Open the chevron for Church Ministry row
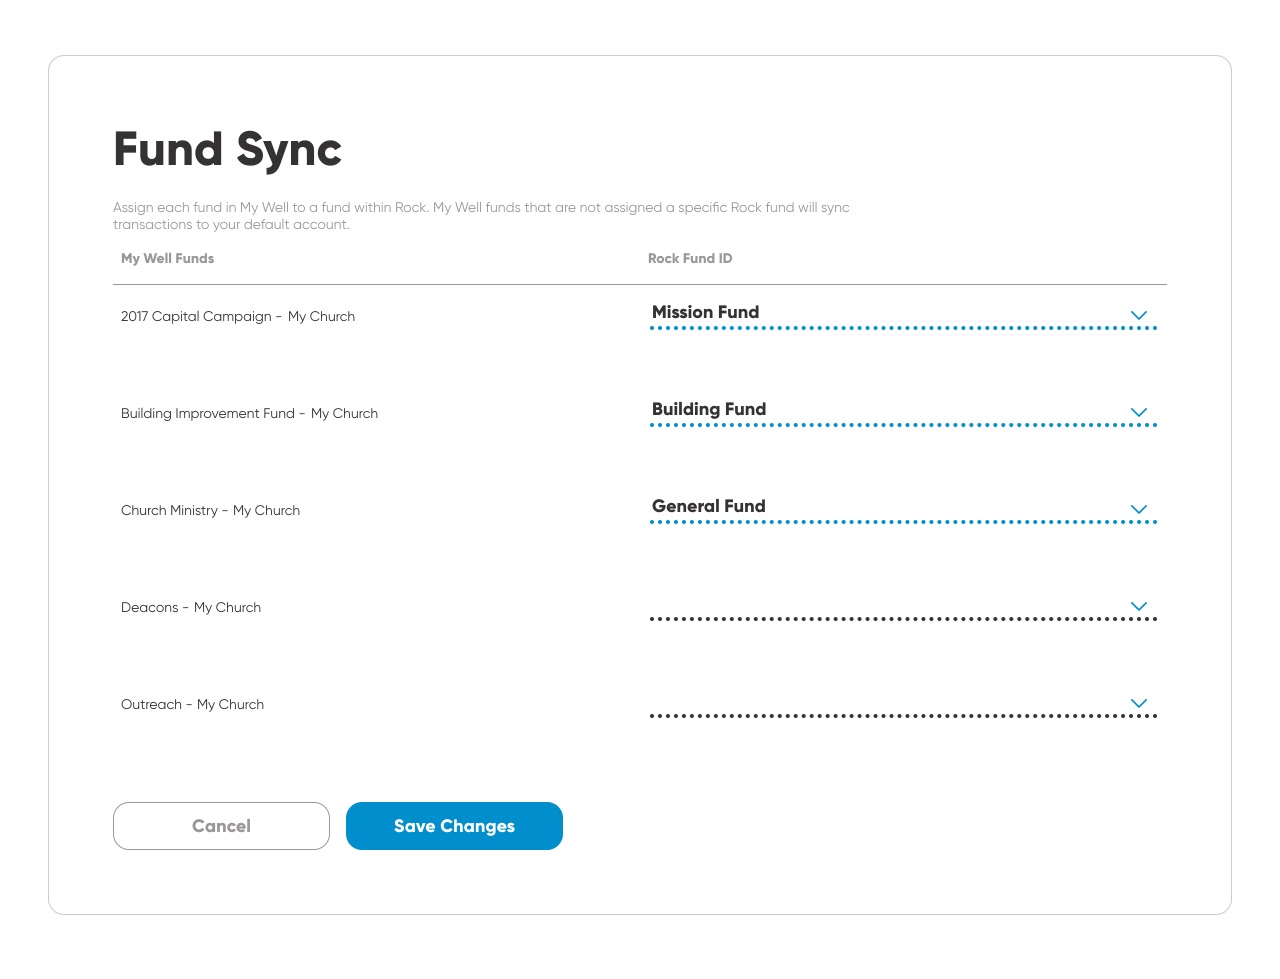 click(x=1138, y=509)
